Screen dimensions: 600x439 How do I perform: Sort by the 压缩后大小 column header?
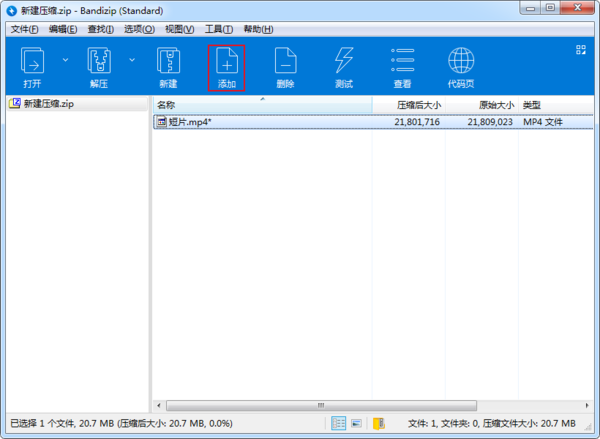[x=409, y=105]
